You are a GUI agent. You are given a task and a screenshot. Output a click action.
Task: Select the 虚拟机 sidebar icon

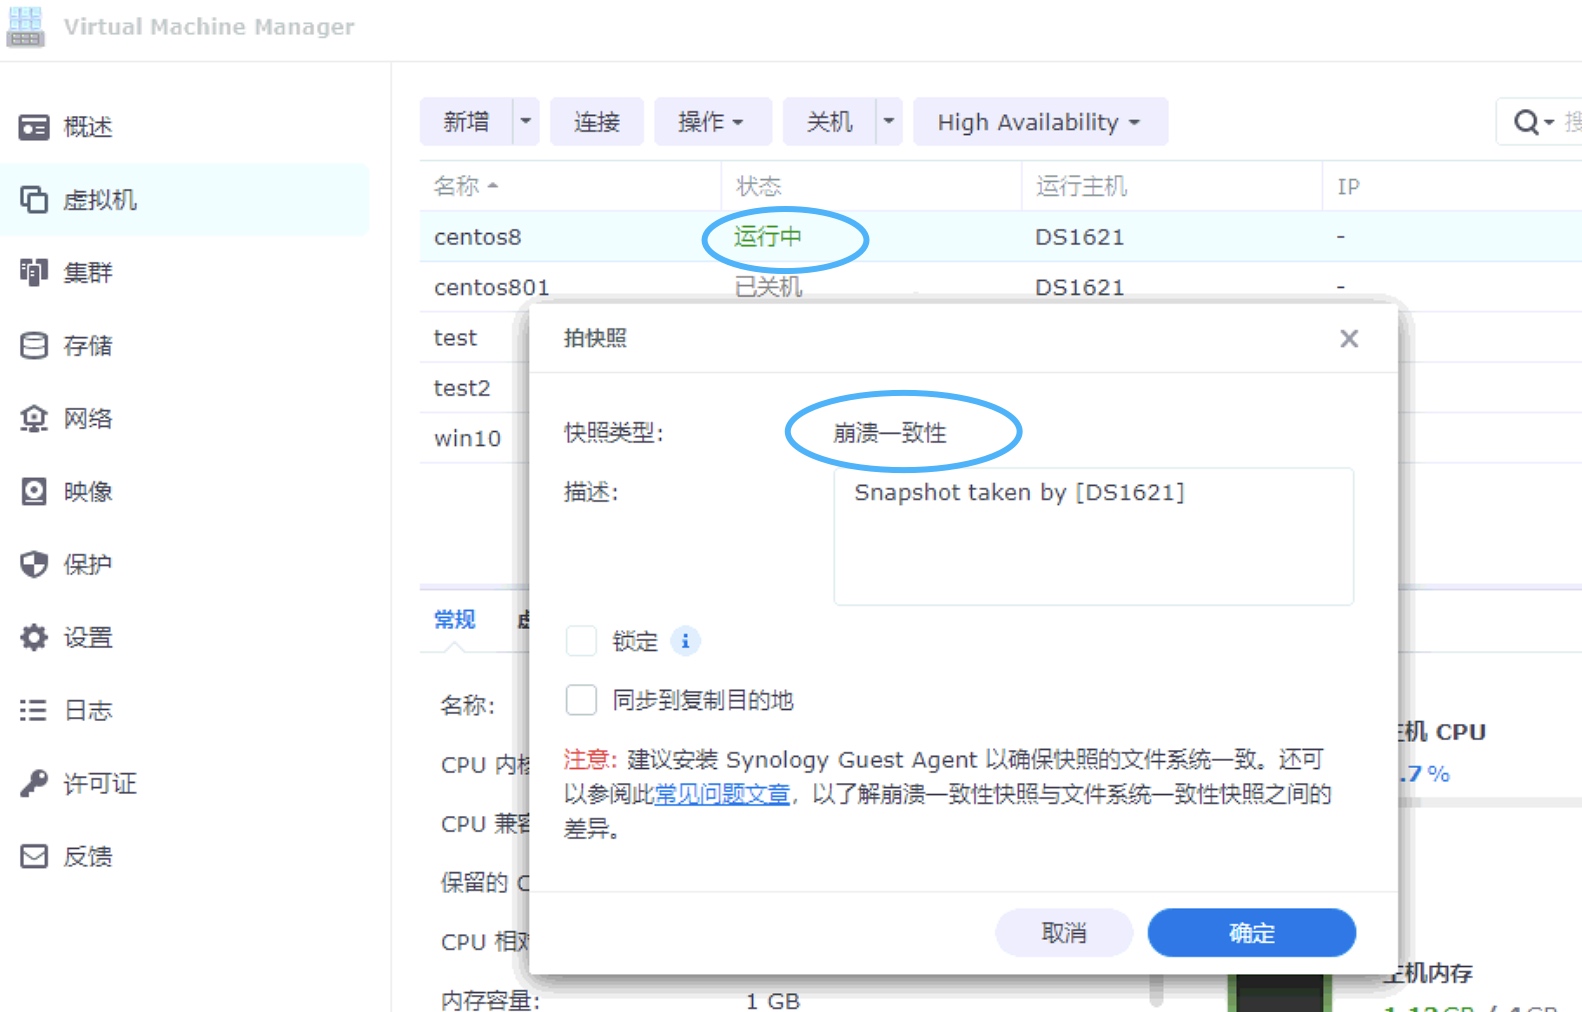[x=34, y=200]
